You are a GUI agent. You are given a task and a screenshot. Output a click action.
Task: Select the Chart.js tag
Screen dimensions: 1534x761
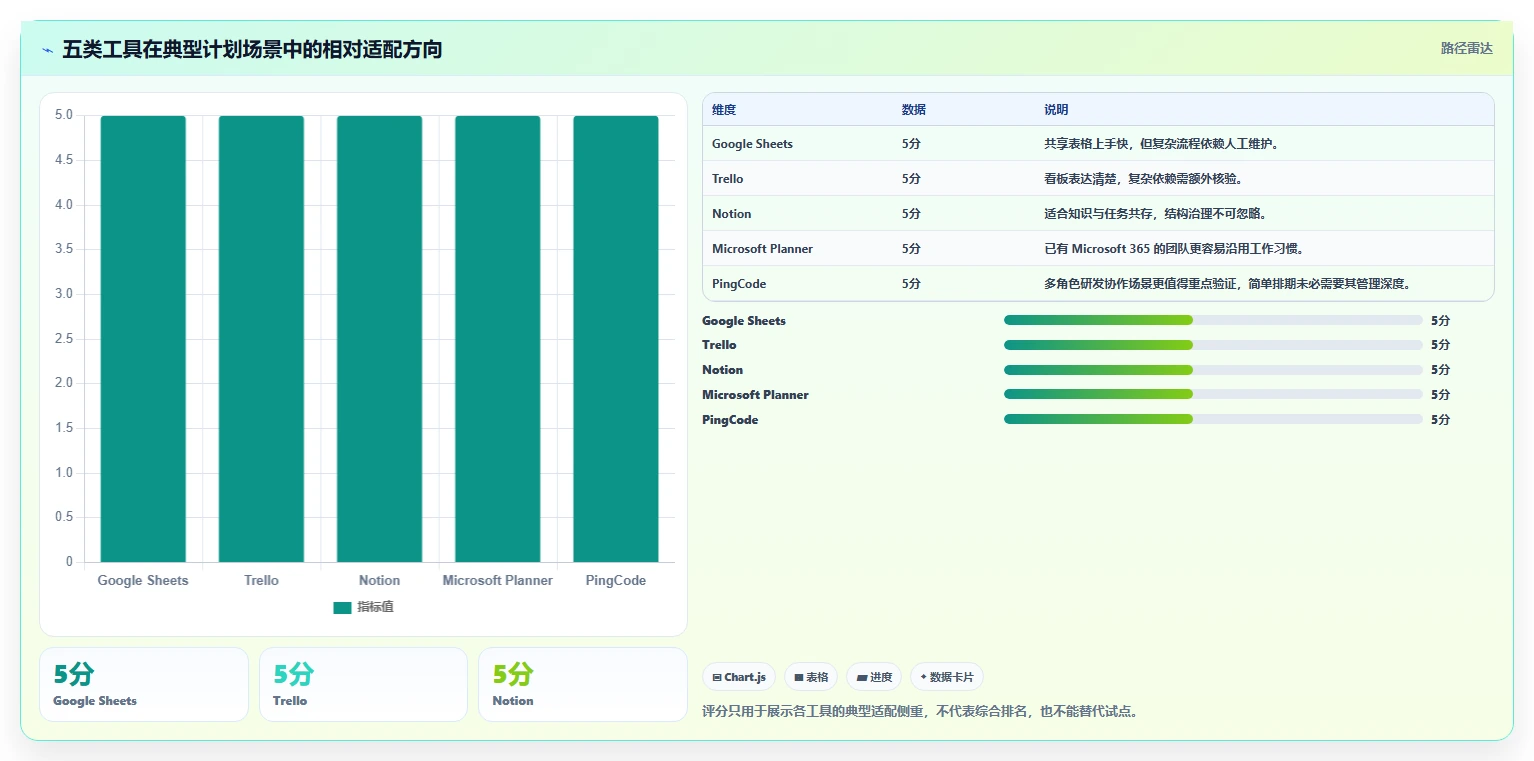tap(739, 677)
